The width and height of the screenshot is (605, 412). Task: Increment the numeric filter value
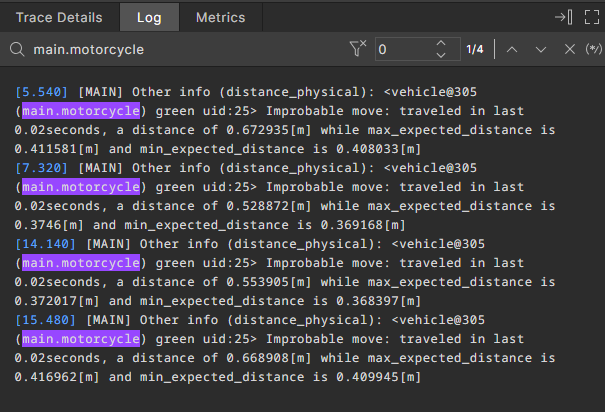coord(442,43)
